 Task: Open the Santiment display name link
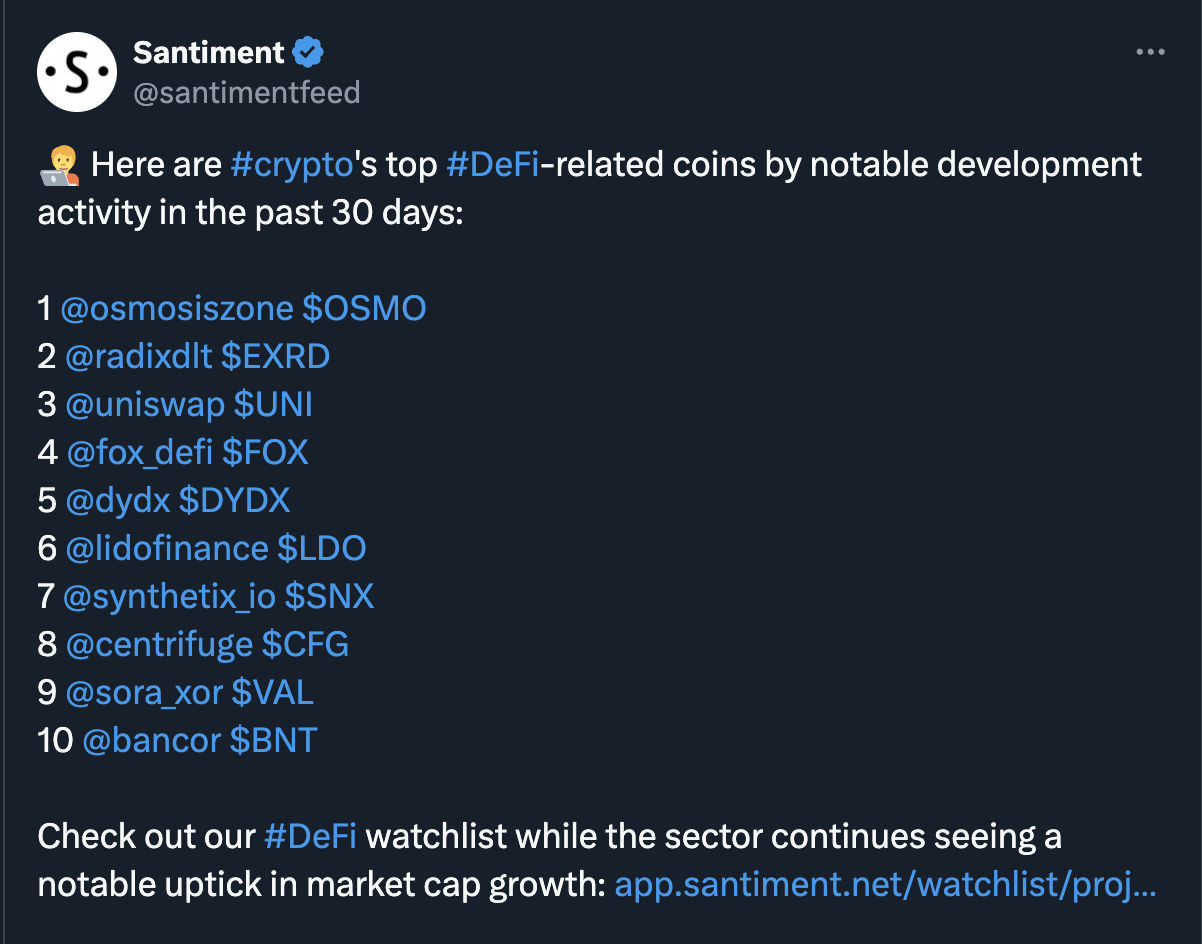tap(208, 52)
